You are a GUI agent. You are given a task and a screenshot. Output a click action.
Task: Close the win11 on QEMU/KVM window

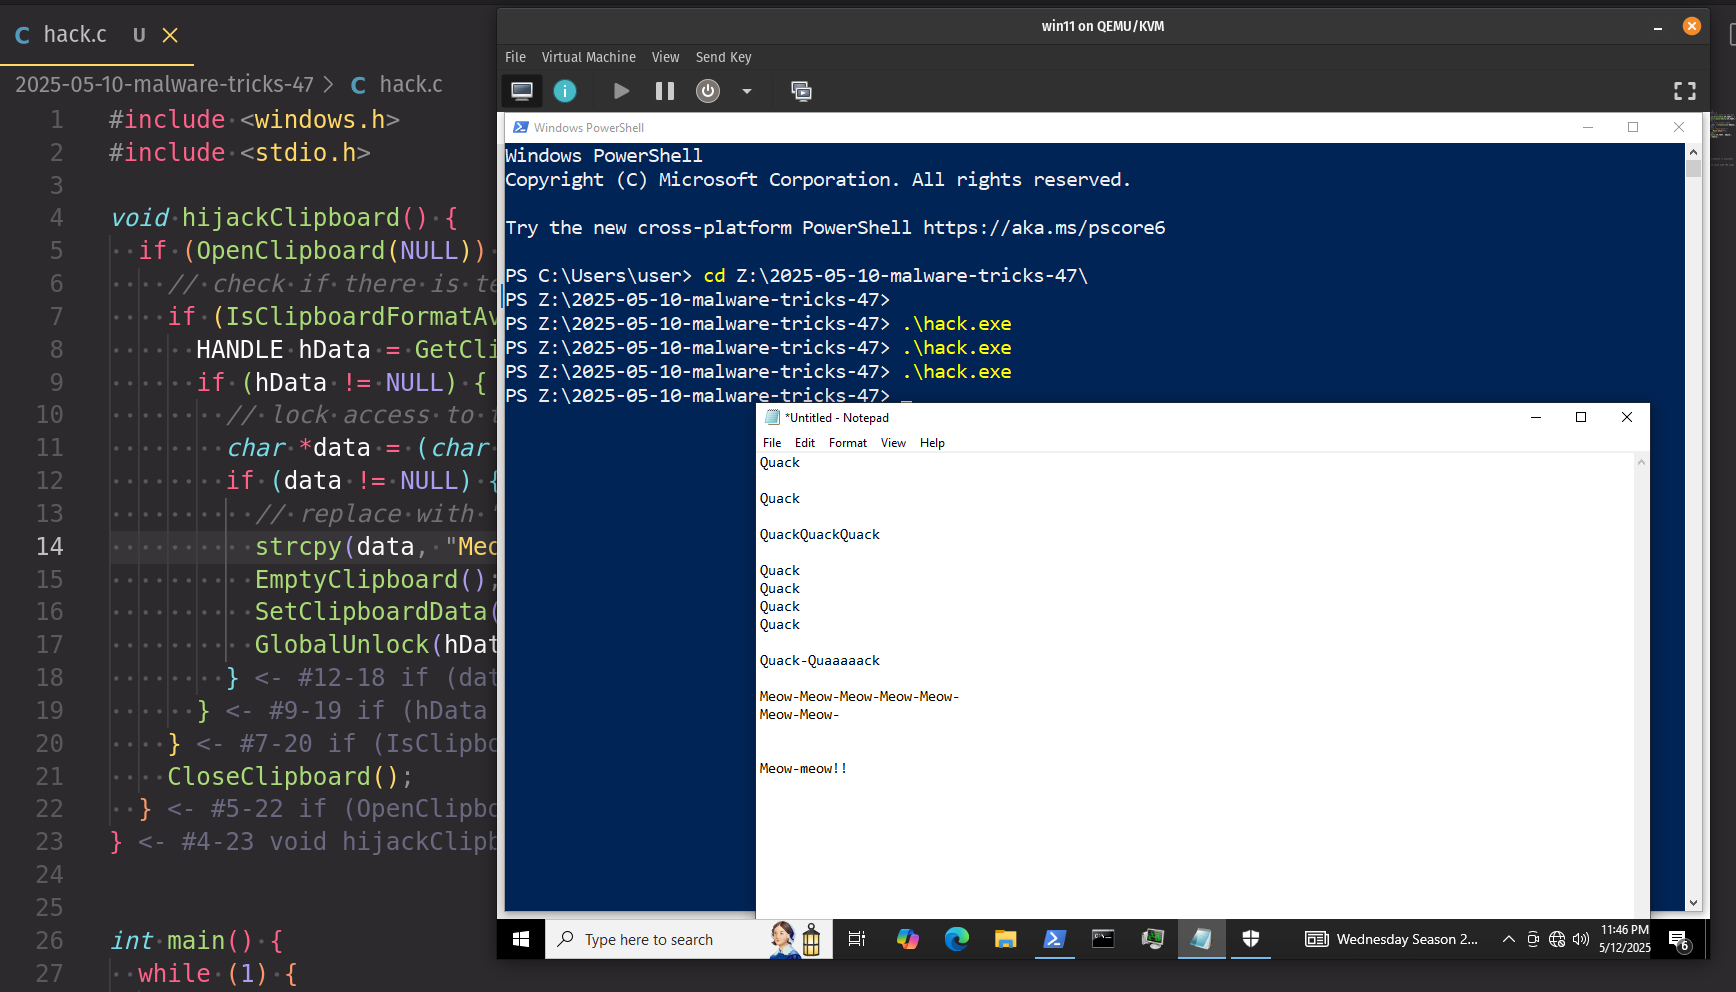pyautogui.click(x=1692, y=26)
